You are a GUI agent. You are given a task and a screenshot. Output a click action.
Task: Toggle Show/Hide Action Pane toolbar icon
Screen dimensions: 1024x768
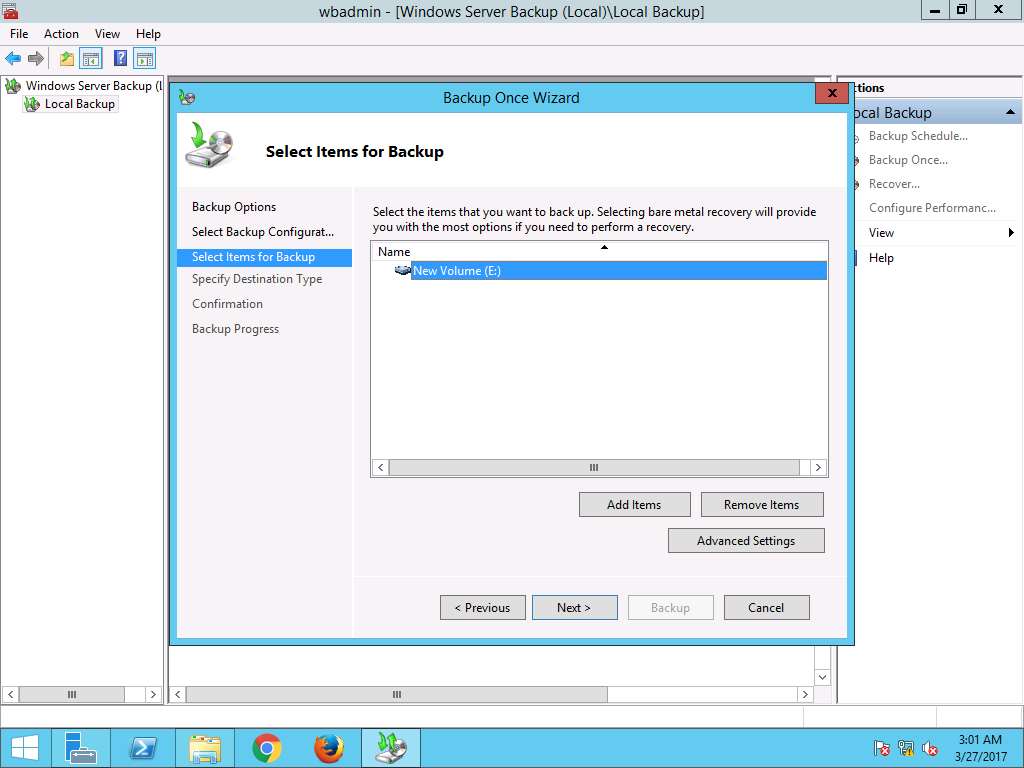coord(144,59)
